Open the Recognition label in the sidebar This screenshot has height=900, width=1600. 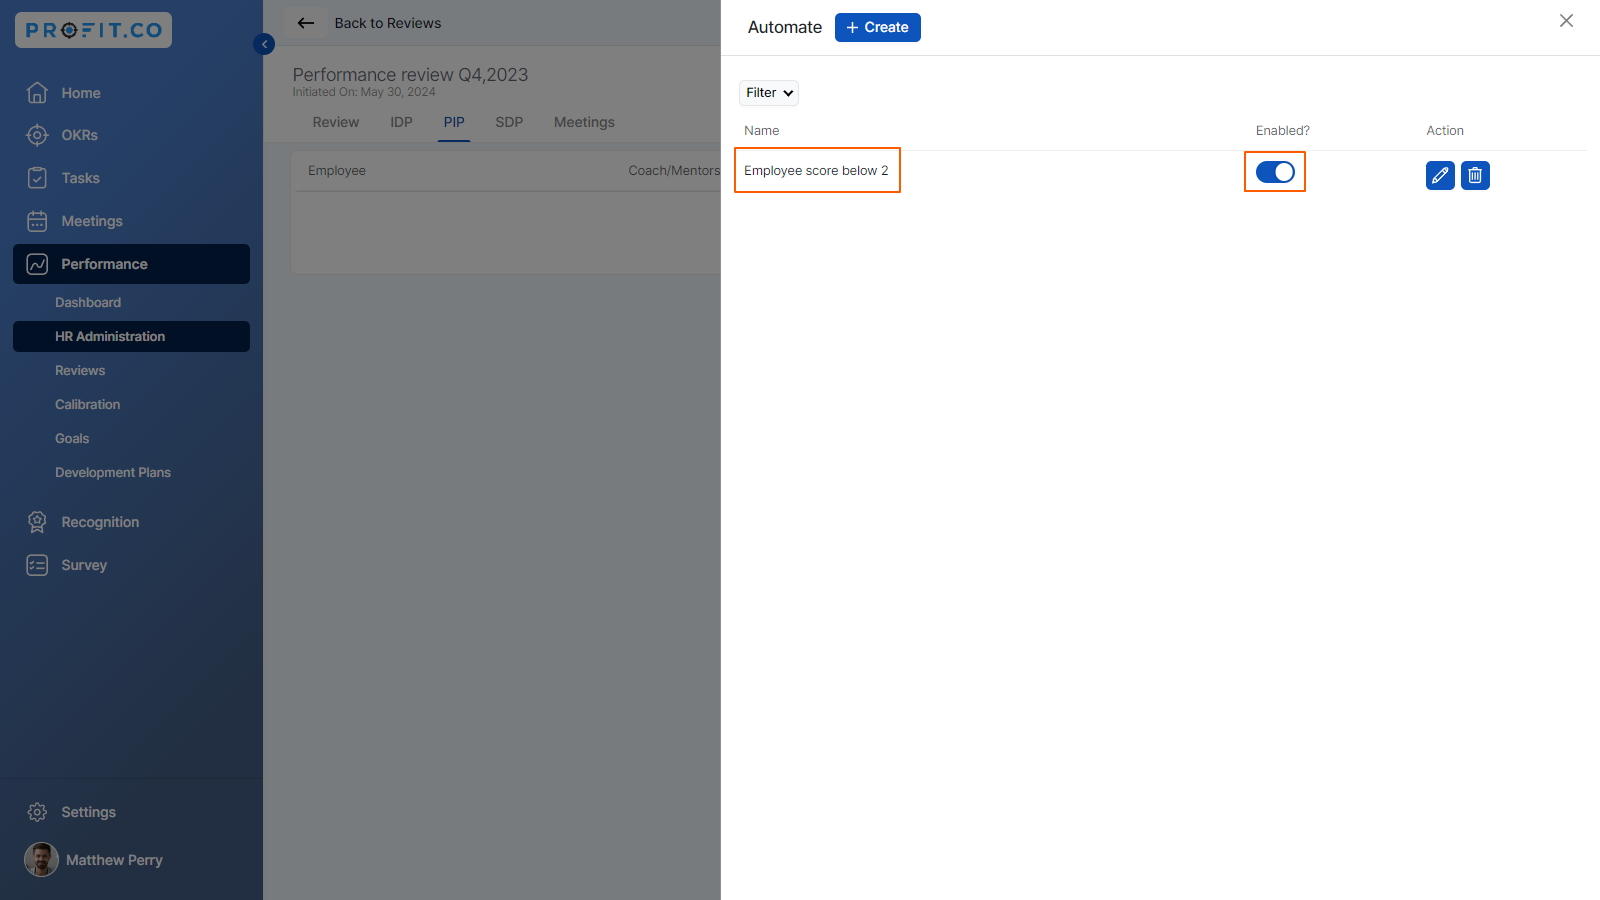coord(100,522)
